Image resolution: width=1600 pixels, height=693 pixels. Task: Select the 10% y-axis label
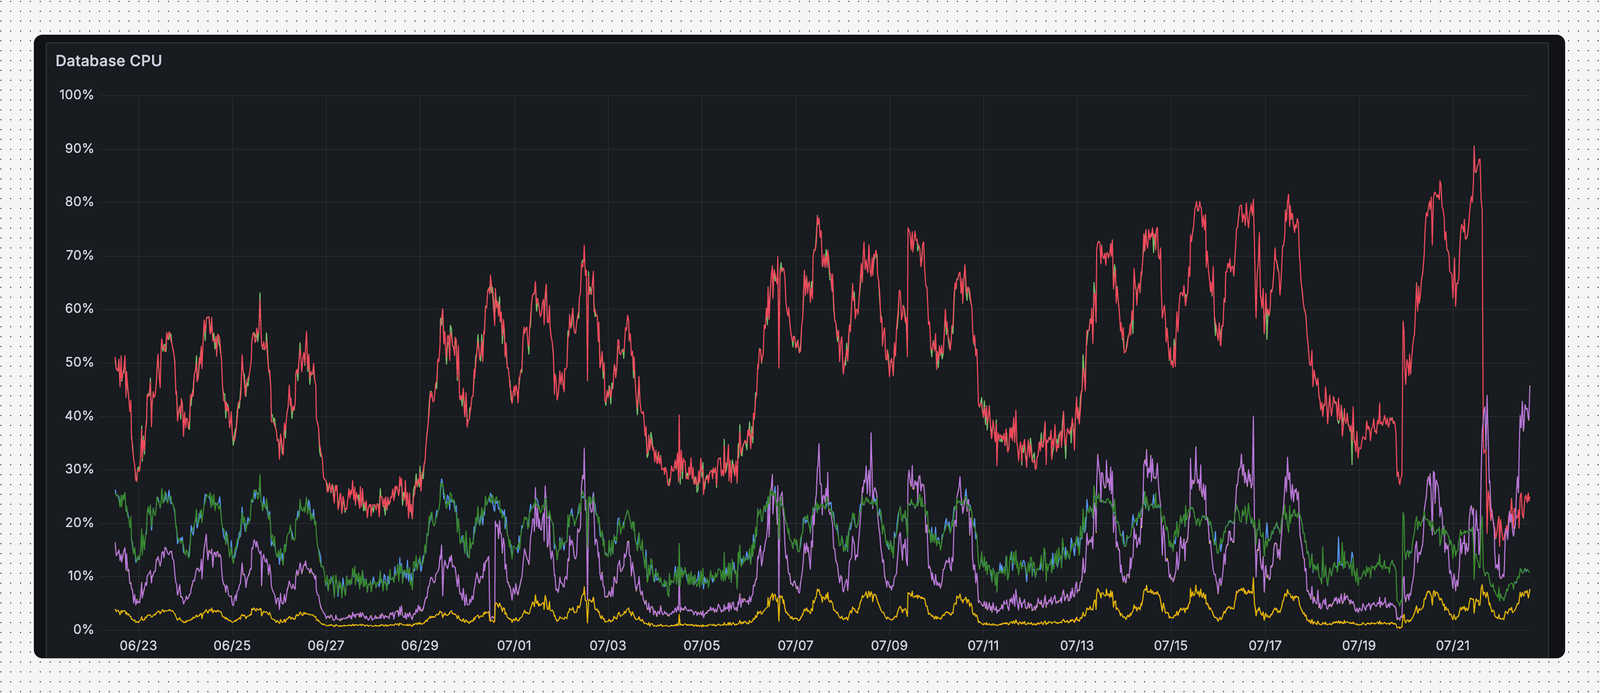(x=79, y=576)
